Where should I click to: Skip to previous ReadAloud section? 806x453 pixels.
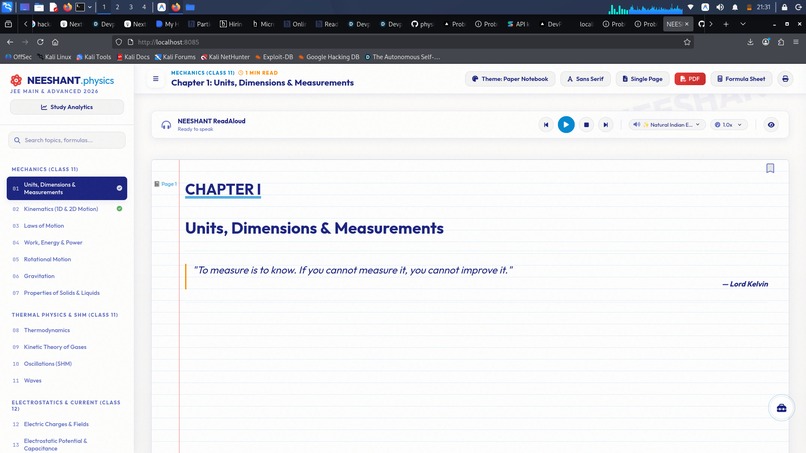pos(546,124)
